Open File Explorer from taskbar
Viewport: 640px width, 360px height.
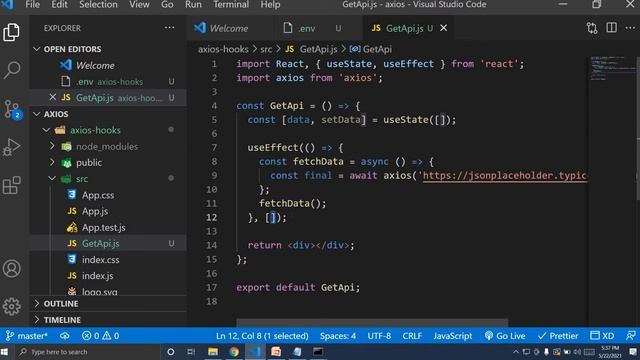click(213, 351)
